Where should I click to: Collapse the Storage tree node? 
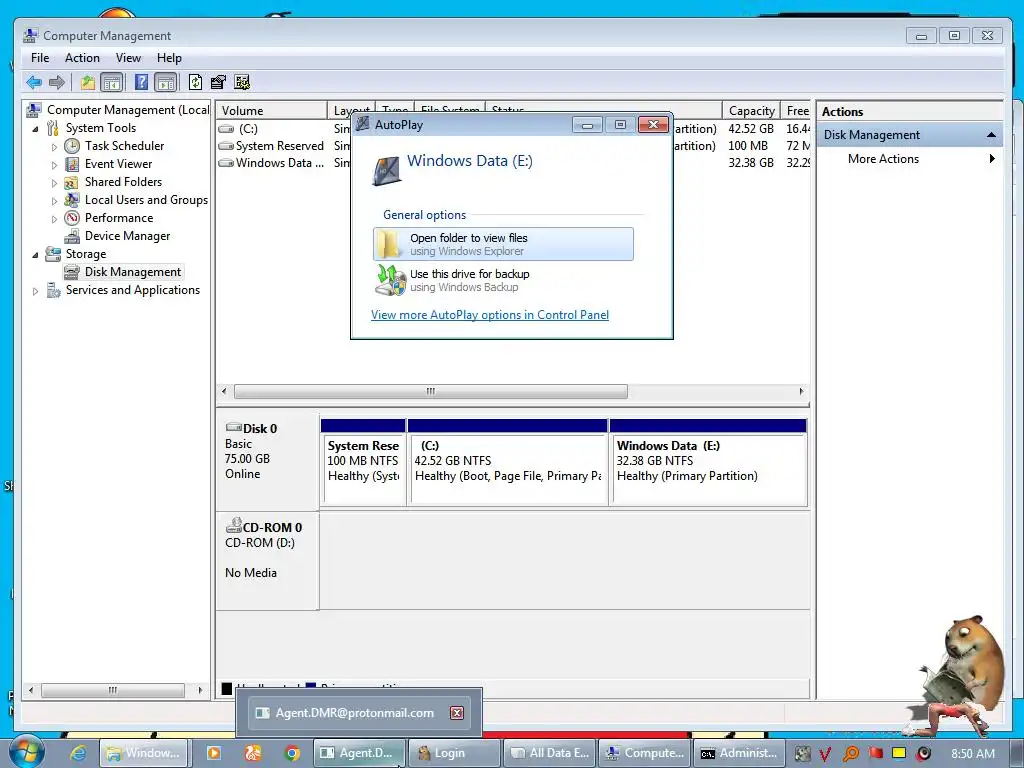pos(36,255)
